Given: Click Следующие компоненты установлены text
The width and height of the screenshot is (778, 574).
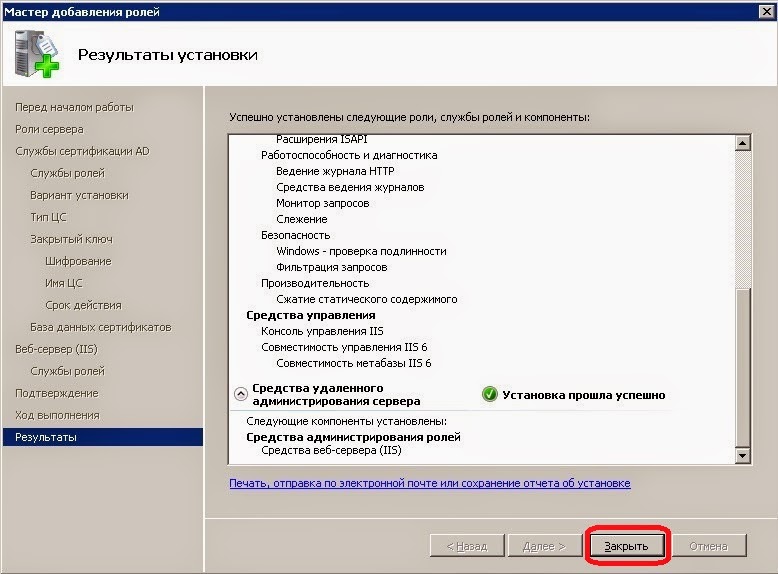Looking at the screenshot, I should (x=346, y=421).
